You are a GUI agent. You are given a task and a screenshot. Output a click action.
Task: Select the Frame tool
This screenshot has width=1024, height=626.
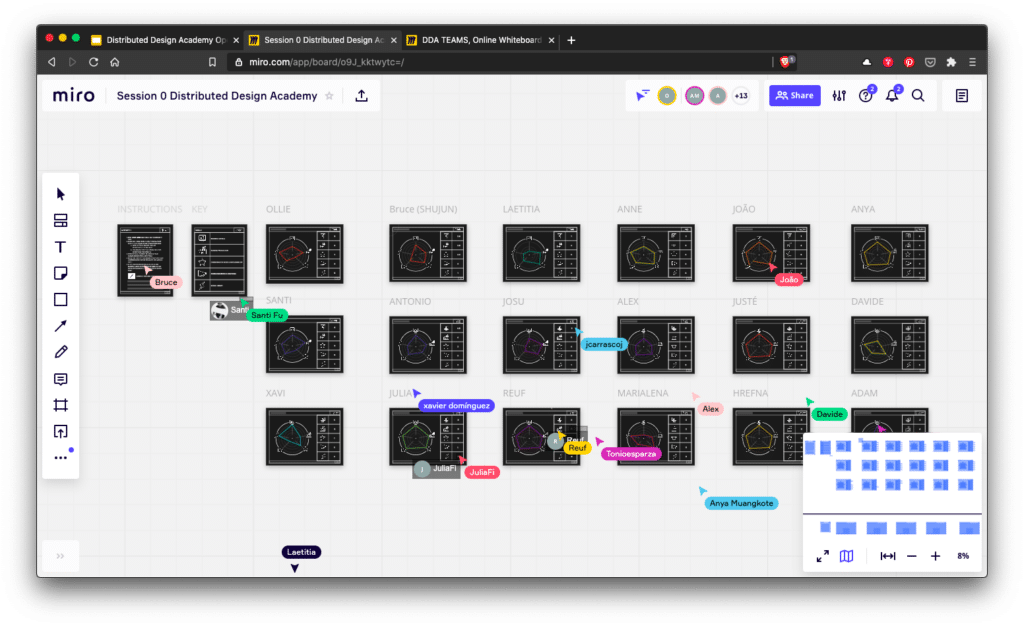[x=61, y=405]
